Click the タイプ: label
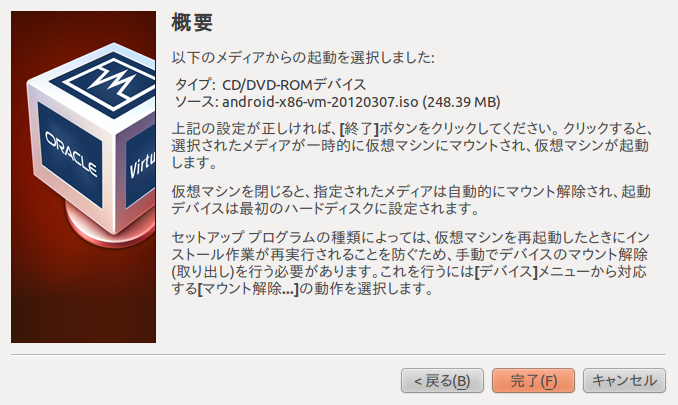Image resolution: width=678 pixels, height=405 pixels. point(195,84)
